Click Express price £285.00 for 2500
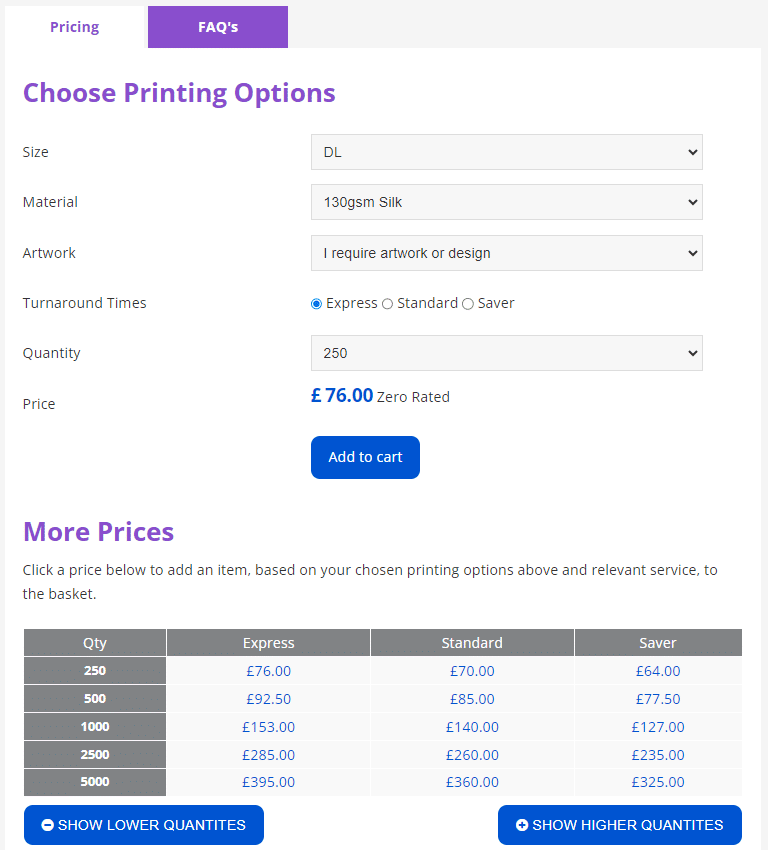Image resolution: width=768 pixels, height=850 pixels. coord(268,755)
